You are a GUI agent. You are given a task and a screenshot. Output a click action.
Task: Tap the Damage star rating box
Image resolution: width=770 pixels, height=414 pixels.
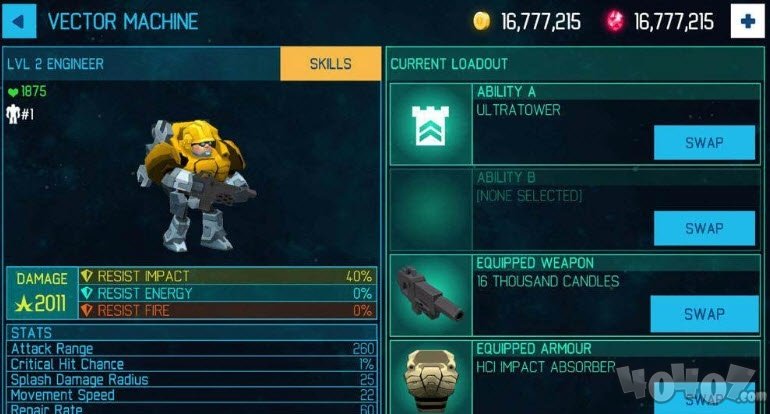pyautogui.click(x=42, y=293)
